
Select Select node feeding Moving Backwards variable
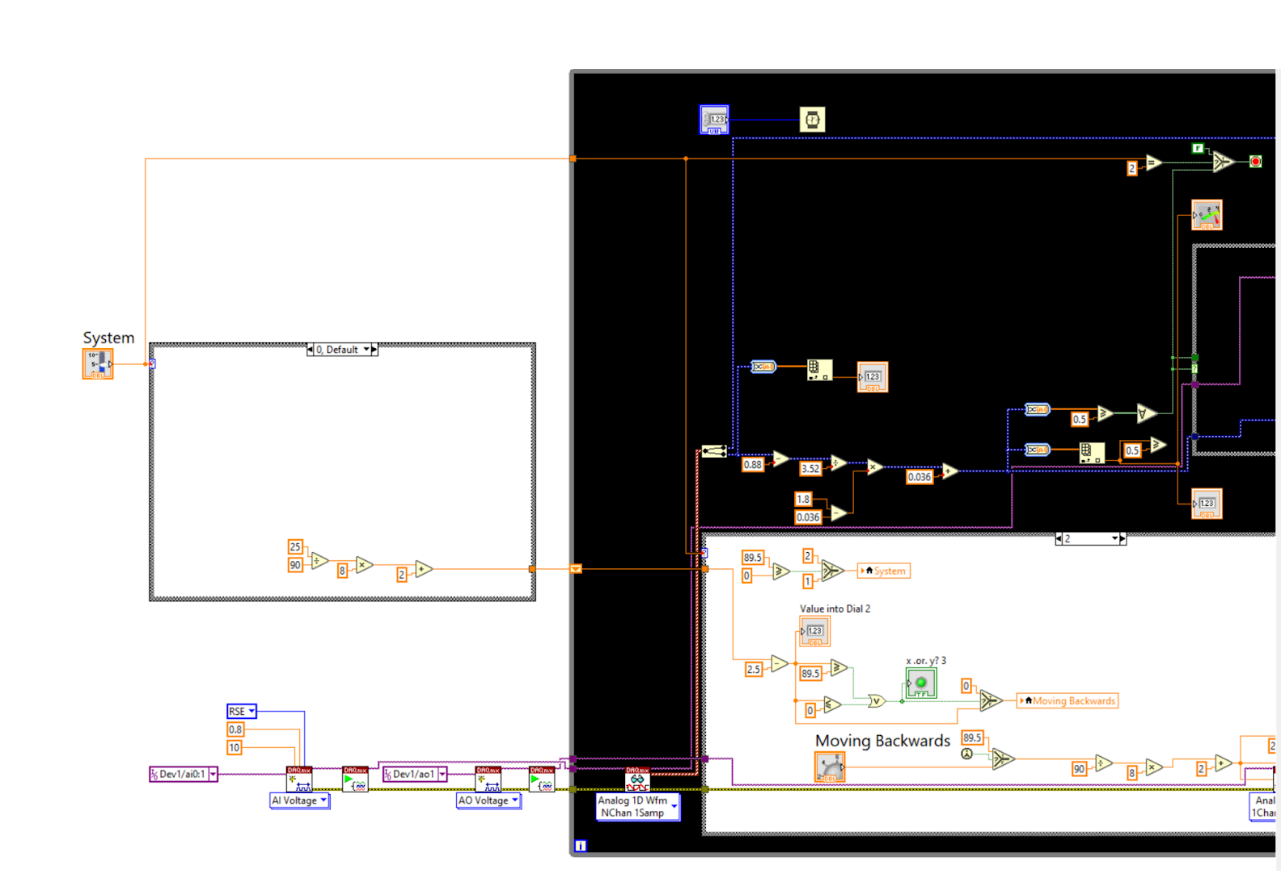tap(991, 701)
